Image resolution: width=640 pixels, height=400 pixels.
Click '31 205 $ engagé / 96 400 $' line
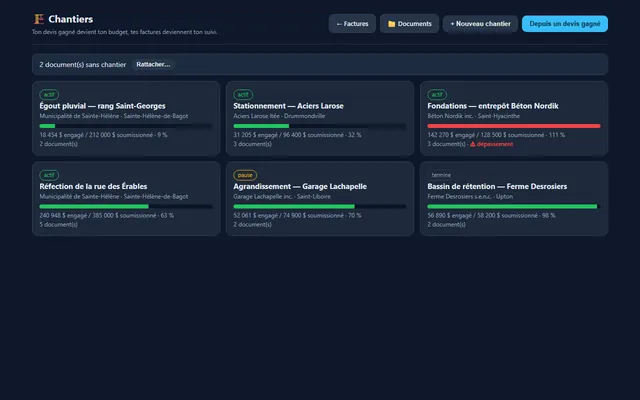(297, 135)
